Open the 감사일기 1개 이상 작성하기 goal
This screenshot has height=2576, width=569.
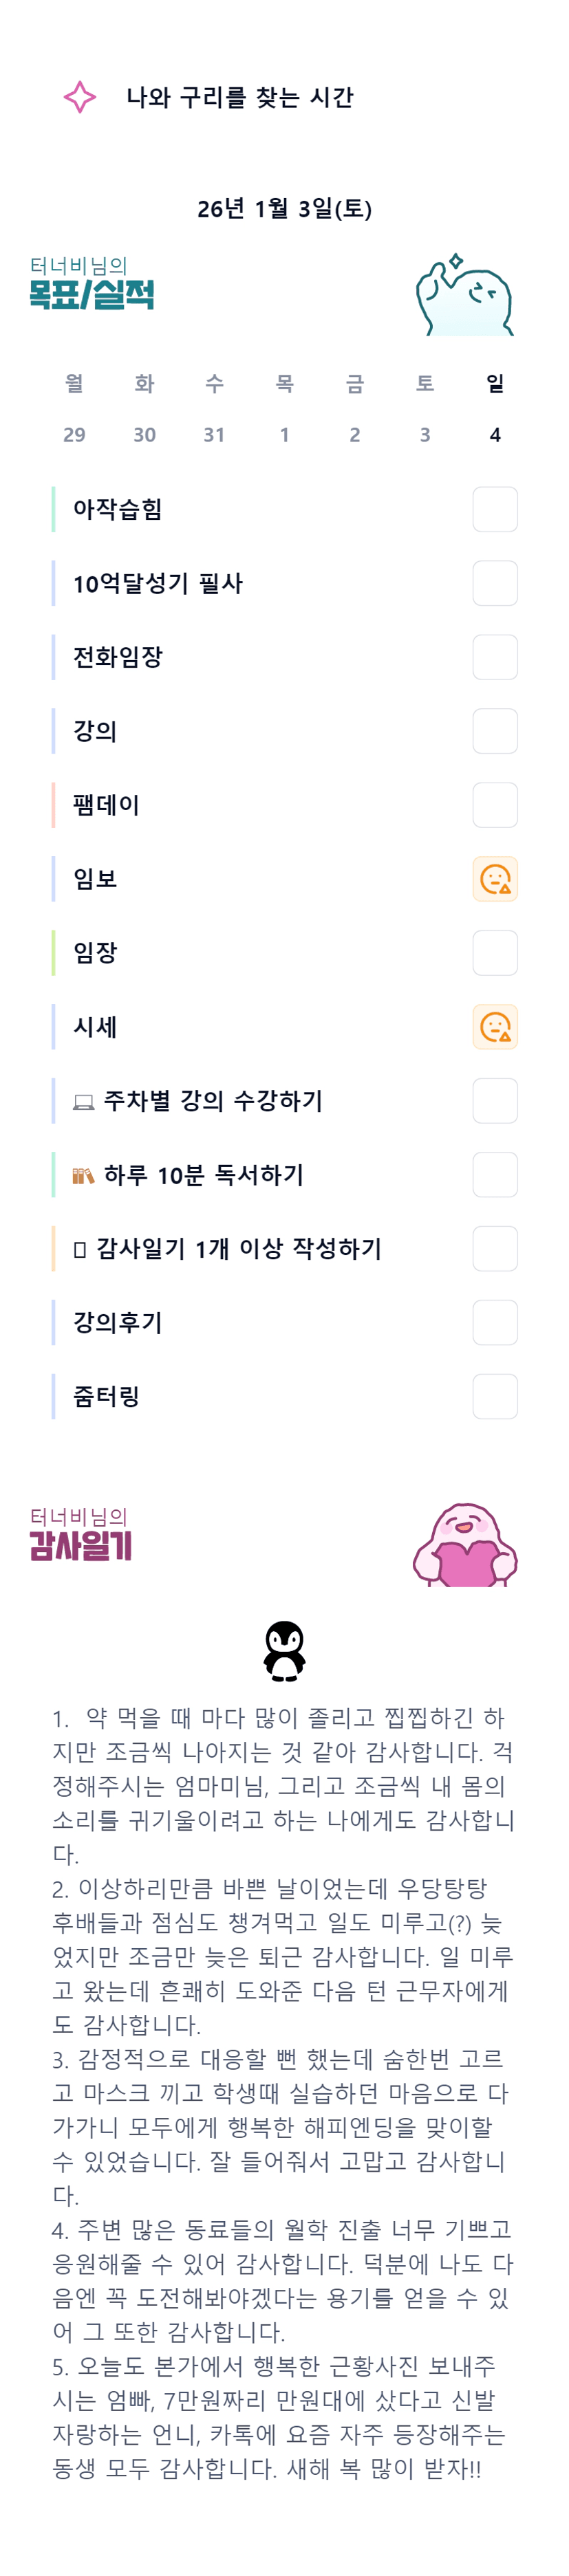point(238,1249)
